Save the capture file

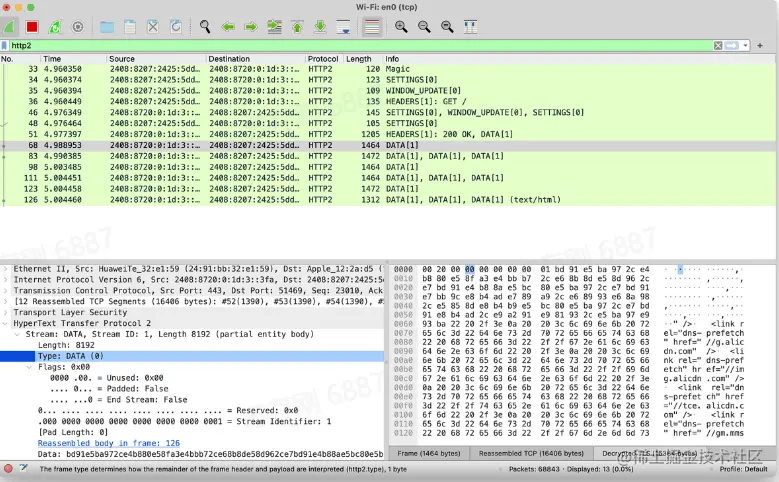point(130,26)
